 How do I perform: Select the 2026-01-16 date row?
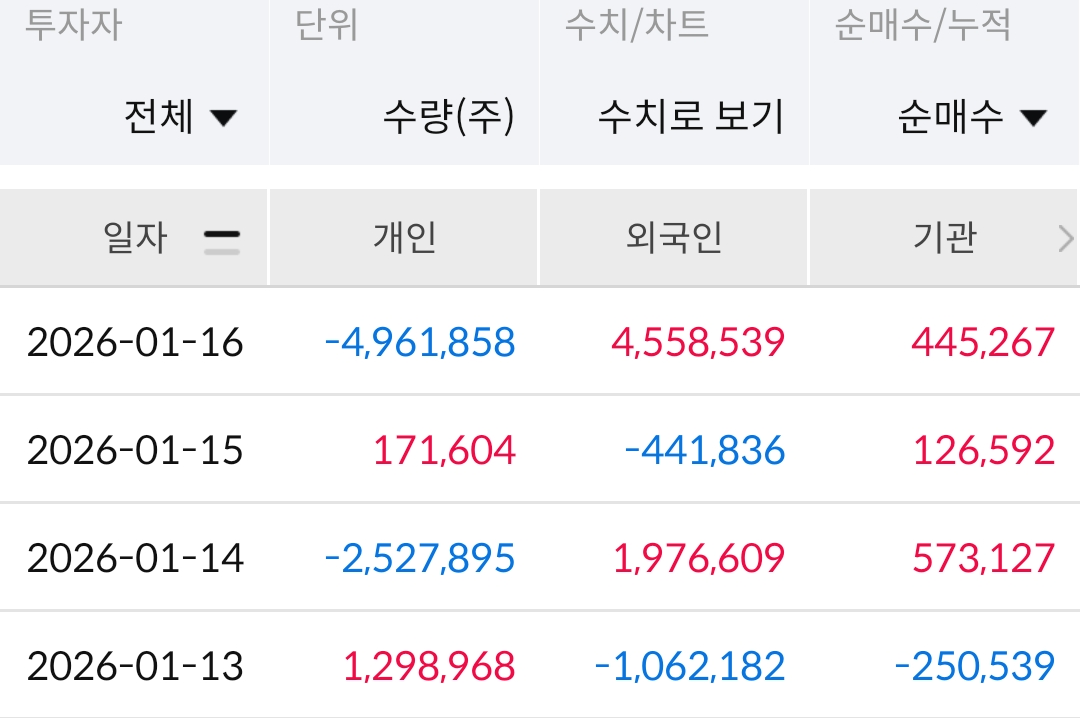tap(135, 342)
